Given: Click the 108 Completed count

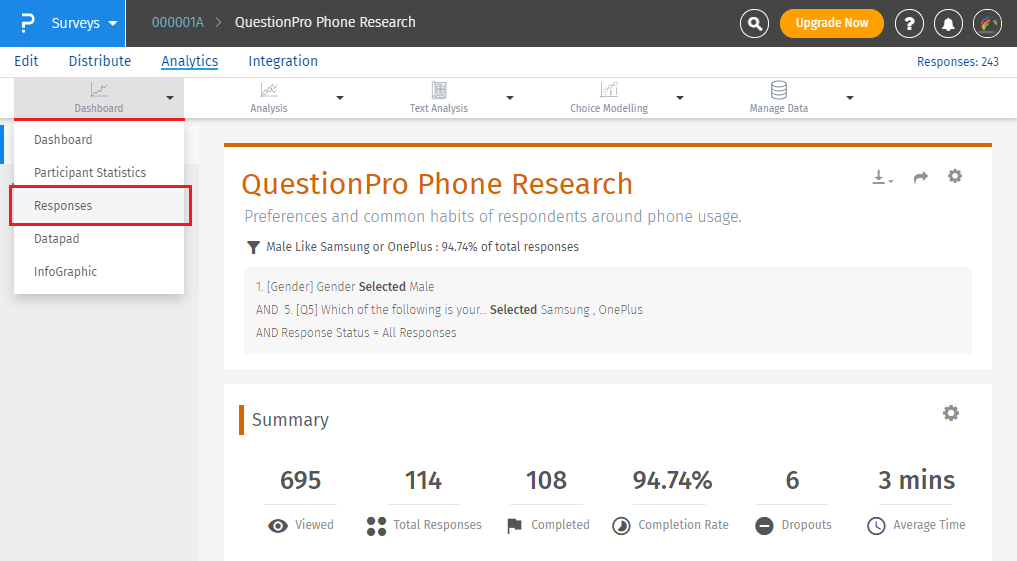Looking at the screenshot, I should pyautogui.click(x=546, y=481).
